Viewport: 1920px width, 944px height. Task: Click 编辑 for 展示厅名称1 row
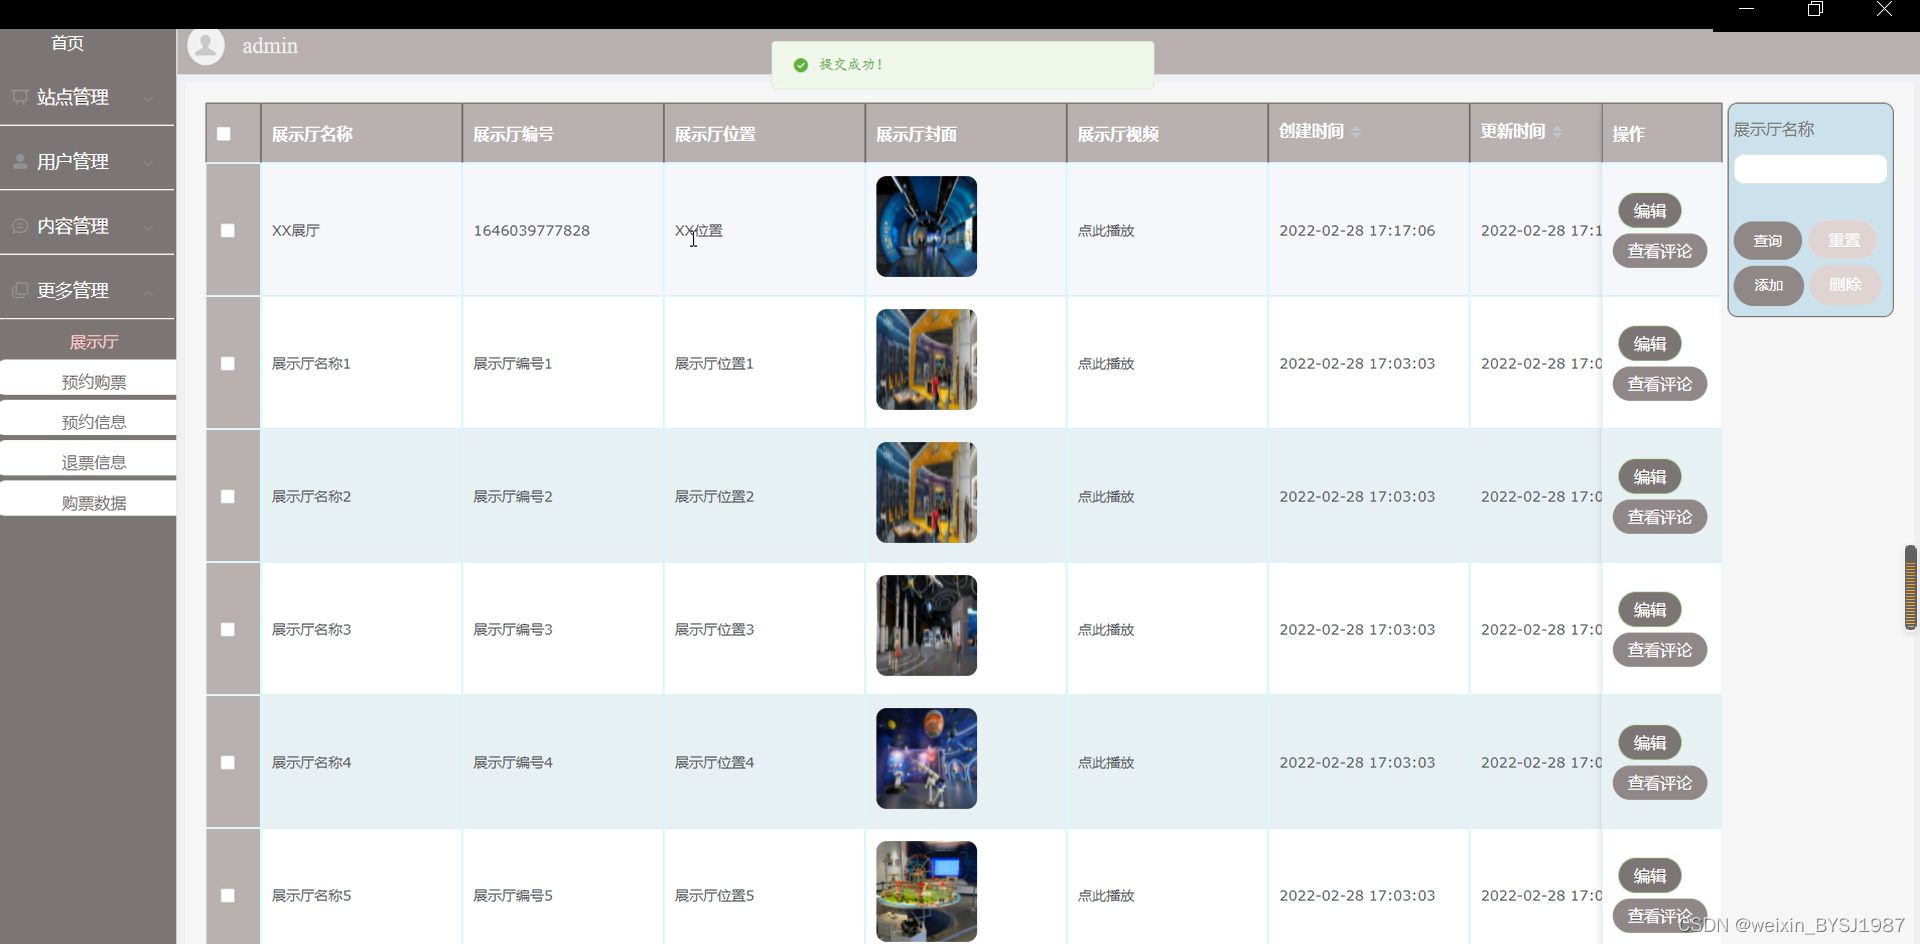tap(1650, 344)
